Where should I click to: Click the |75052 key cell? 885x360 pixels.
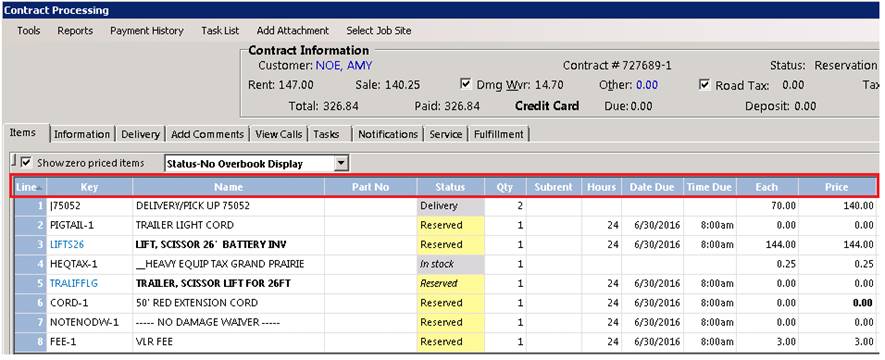pos(89,206)
